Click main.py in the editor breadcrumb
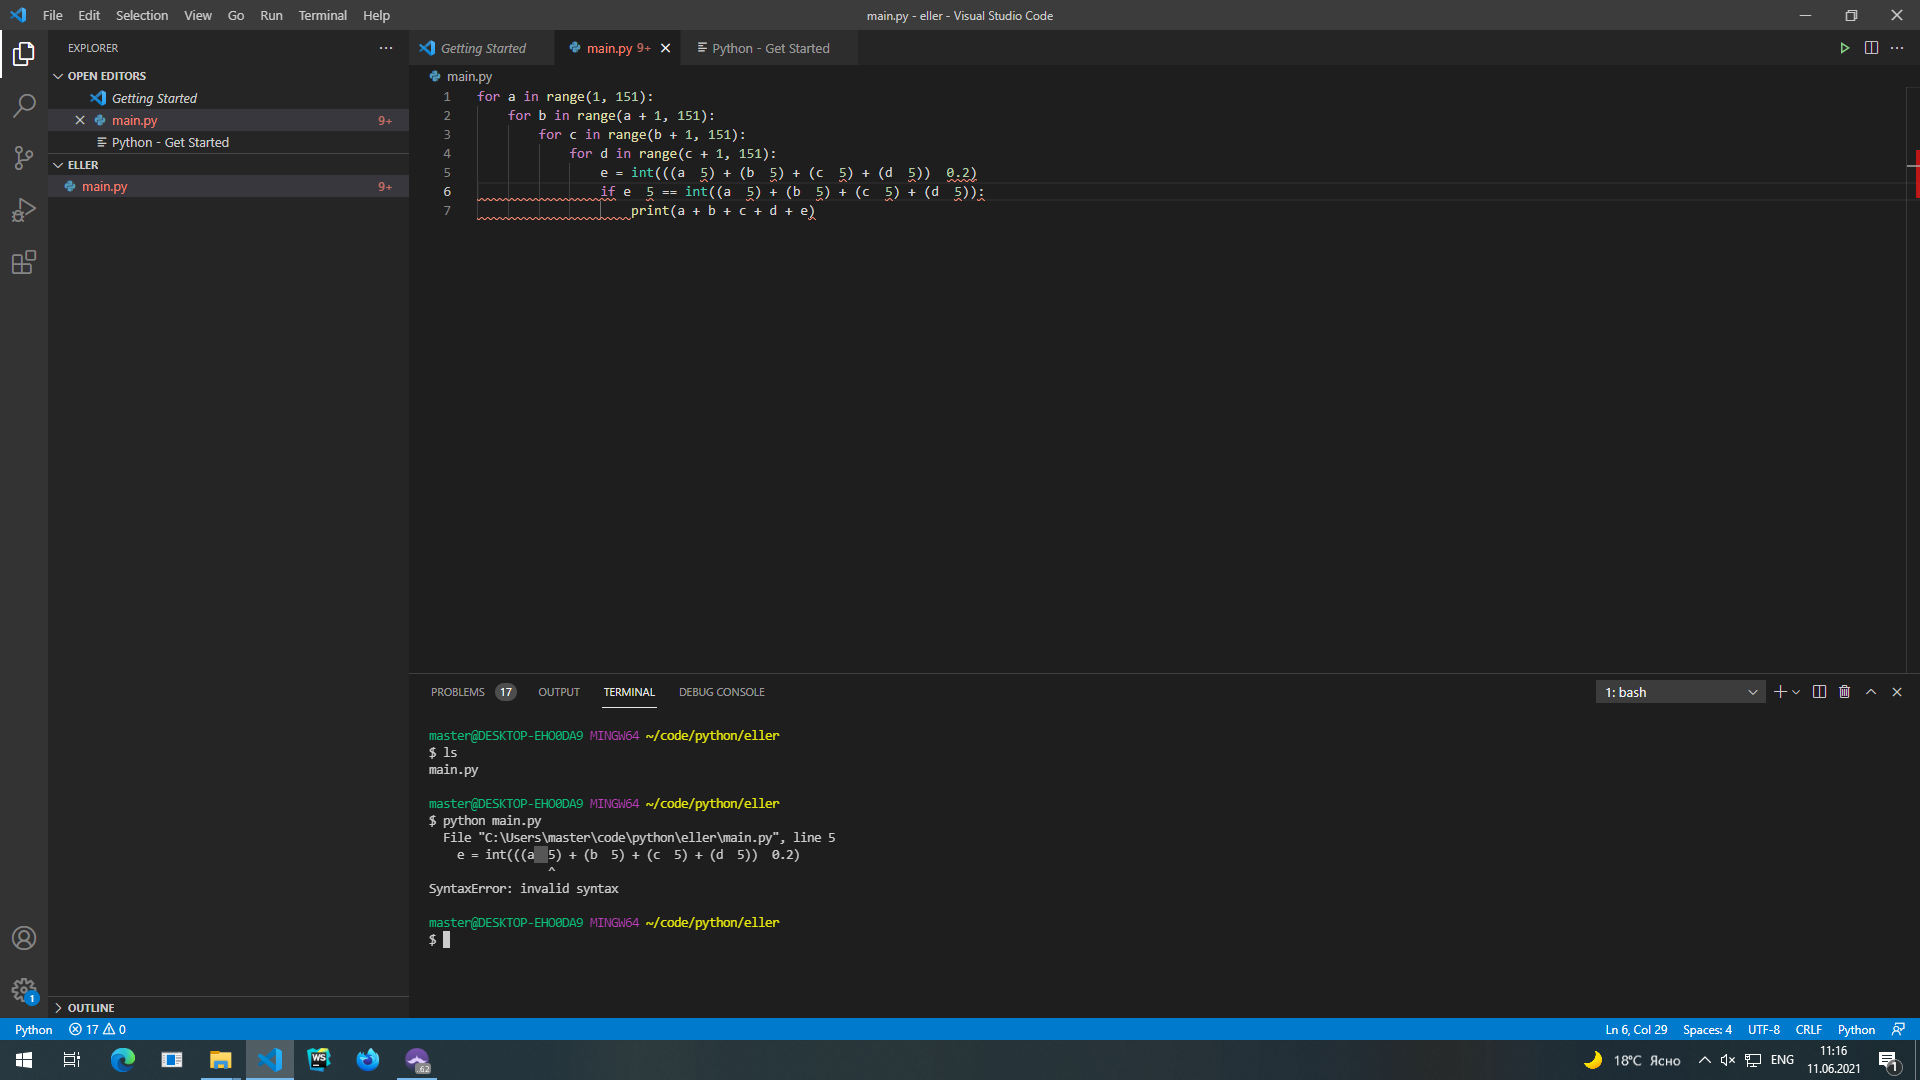Screen dimensions: 1920x1080 (469, 76)
